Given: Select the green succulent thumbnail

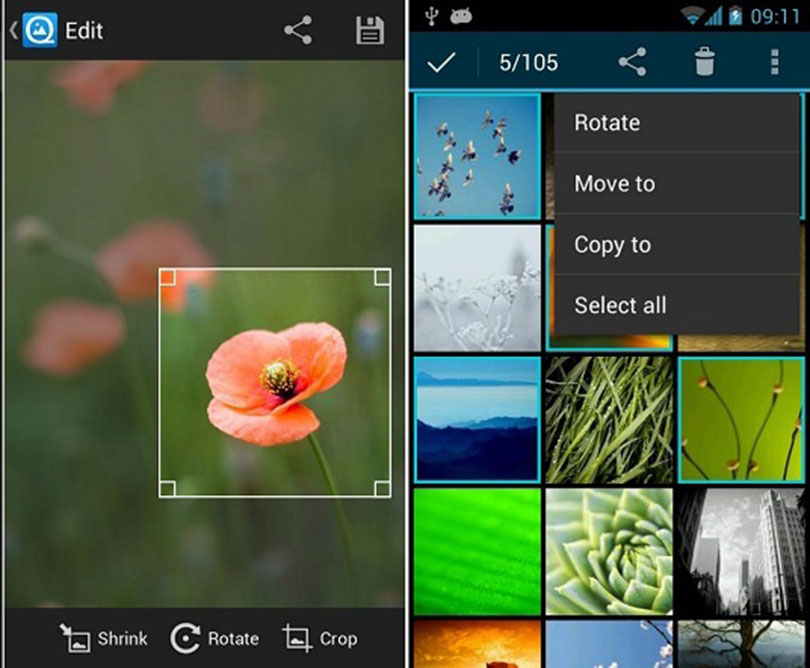Looking at the screenshot, I should point(609,552).
